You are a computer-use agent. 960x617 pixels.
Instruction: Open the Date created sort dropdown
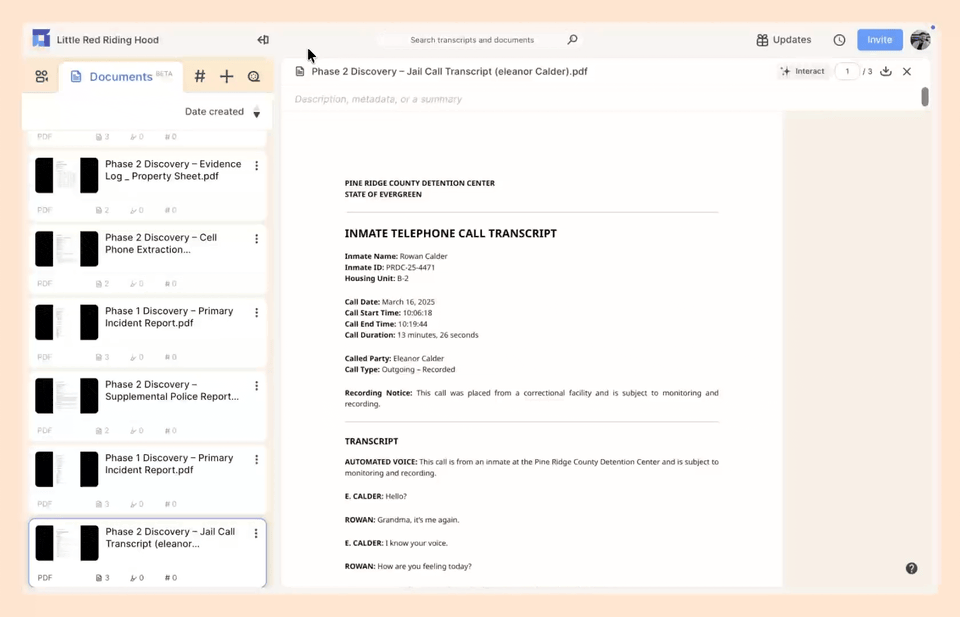[x=214, y=111]
